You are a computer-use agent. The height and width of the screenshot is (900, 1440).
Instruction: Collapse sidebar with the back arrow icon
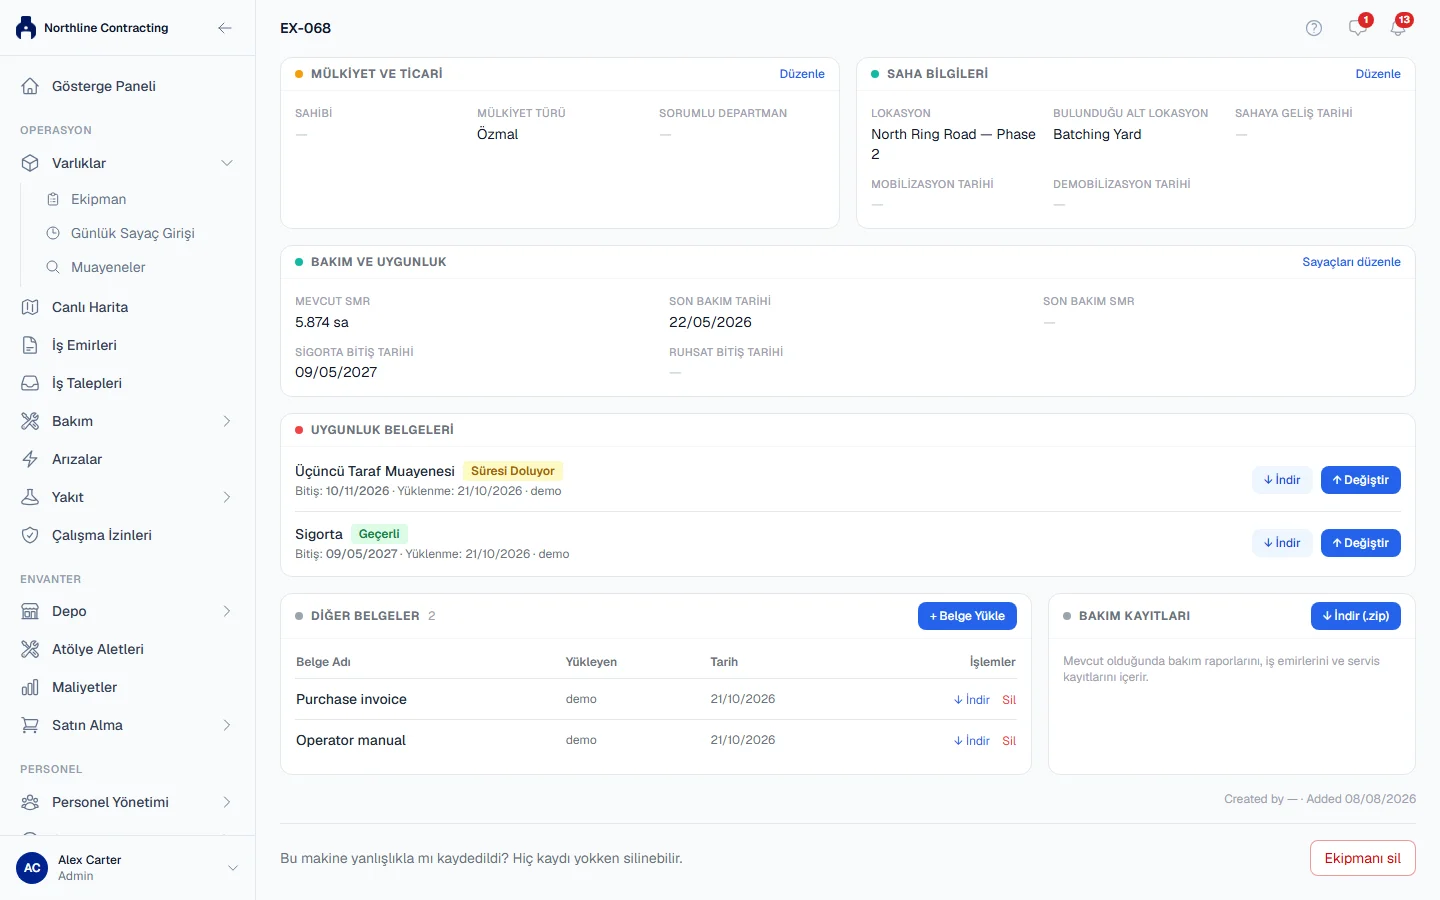tap(225, 28)
